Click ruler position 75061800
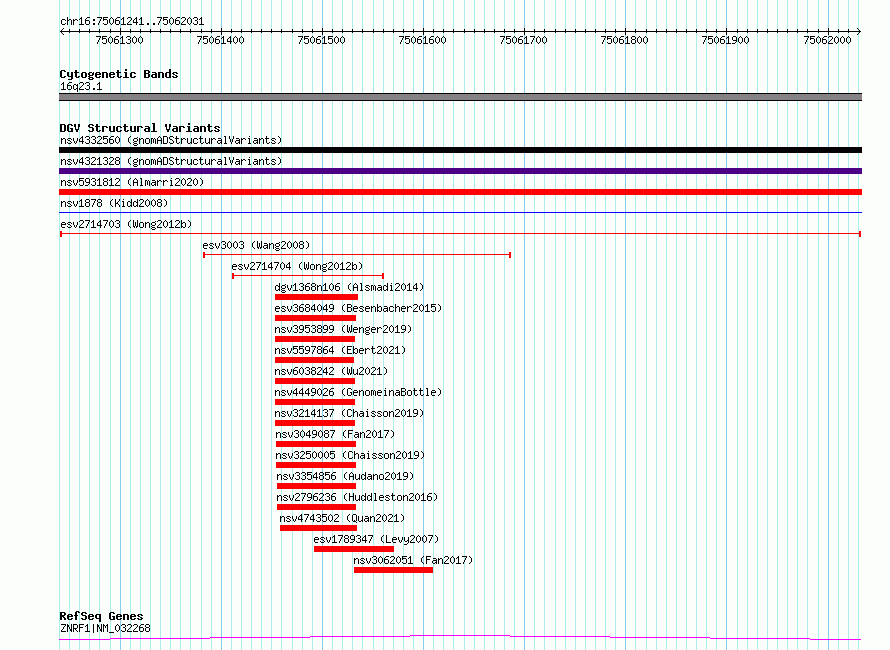The height and width of the screenshot is (650, 890). click(625, 40)
